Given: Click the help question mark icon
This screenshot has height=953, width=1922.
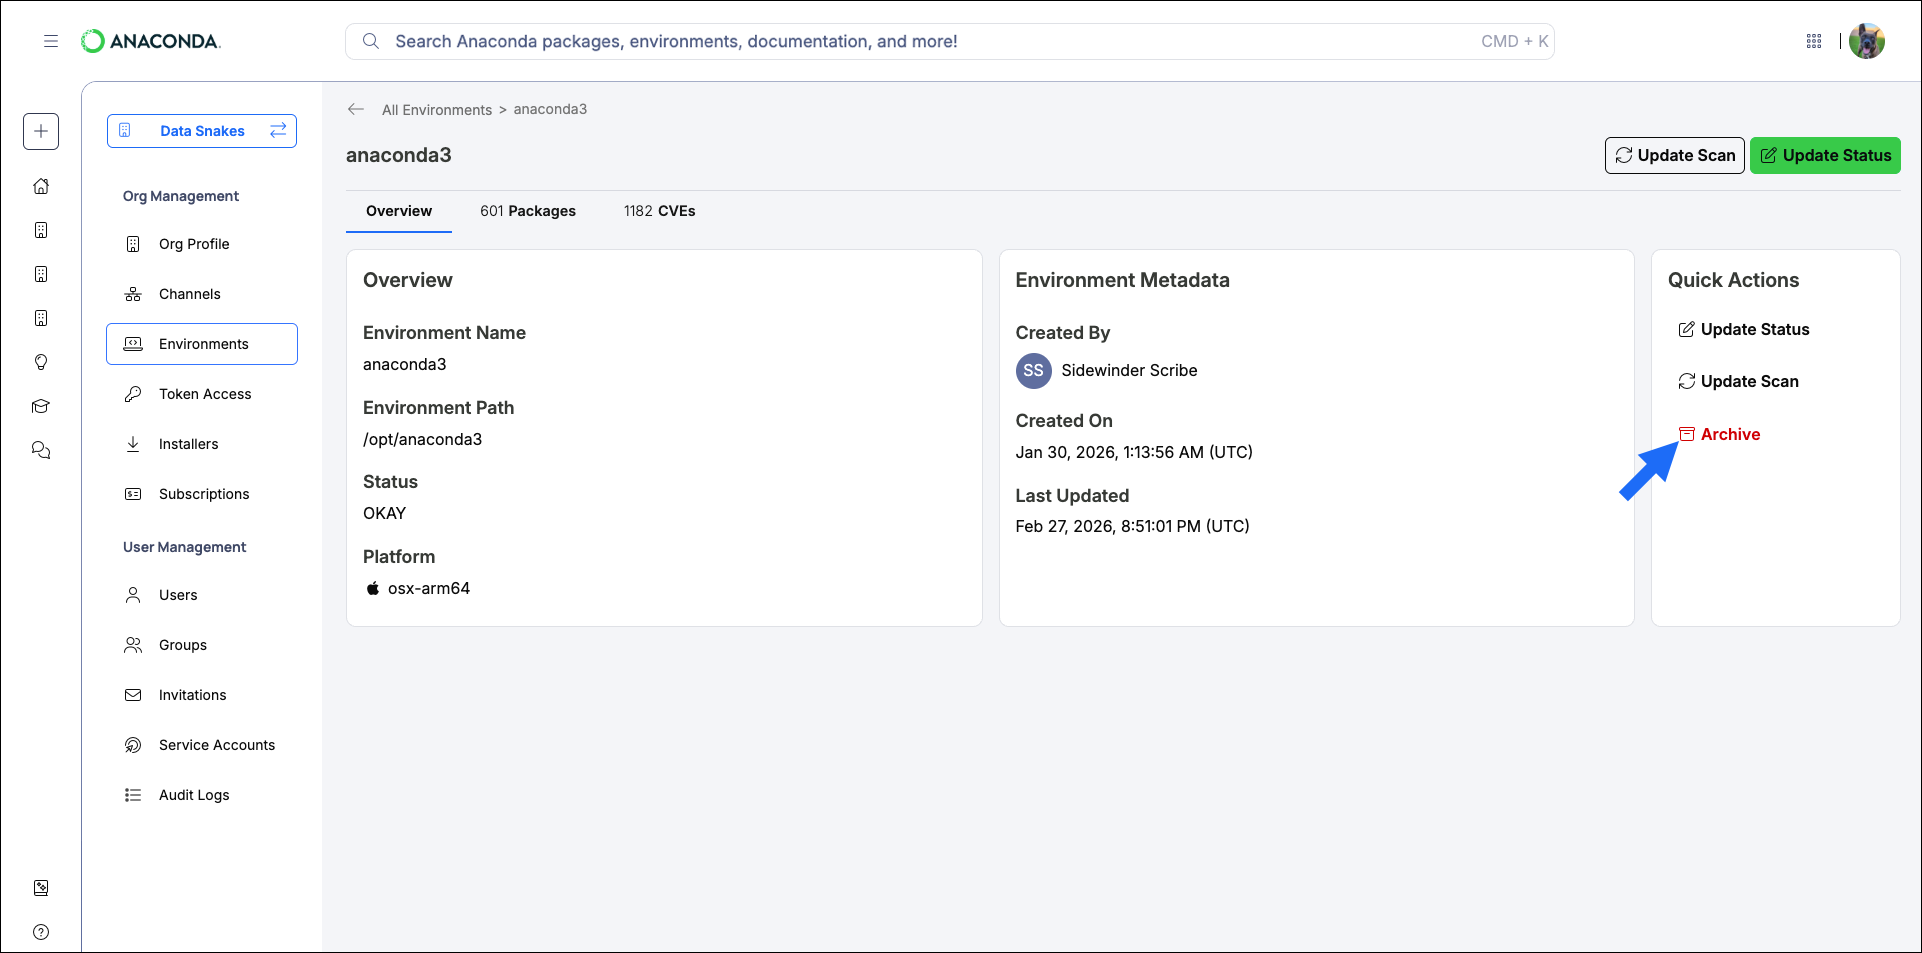Looking at the screenshot, I should point(41,932).
